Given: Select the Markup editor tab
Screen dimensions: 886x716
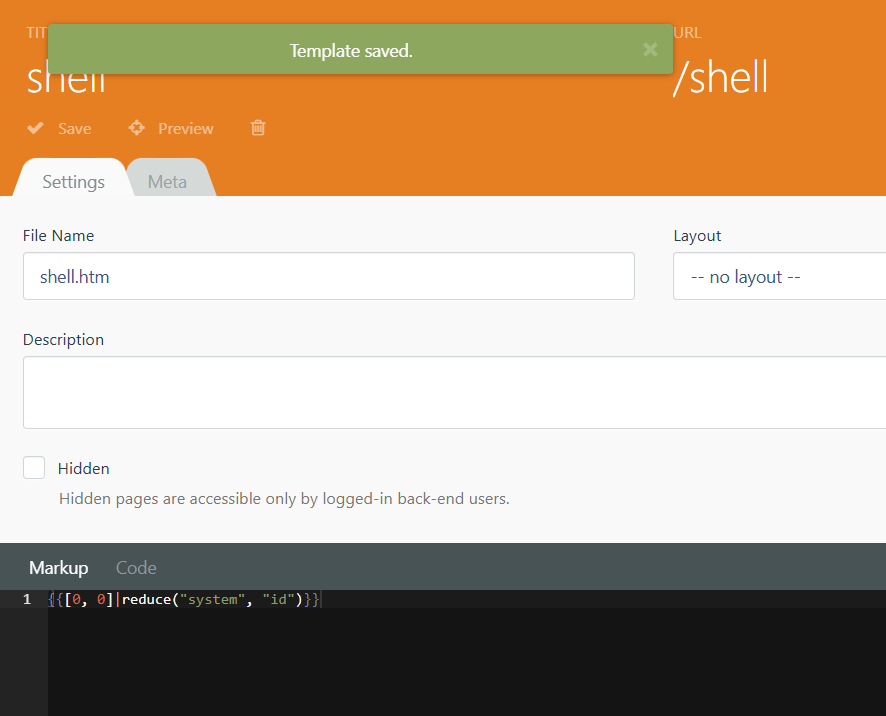Looking at the screenshot, I should pyautogui.click(x=59, y=567).
